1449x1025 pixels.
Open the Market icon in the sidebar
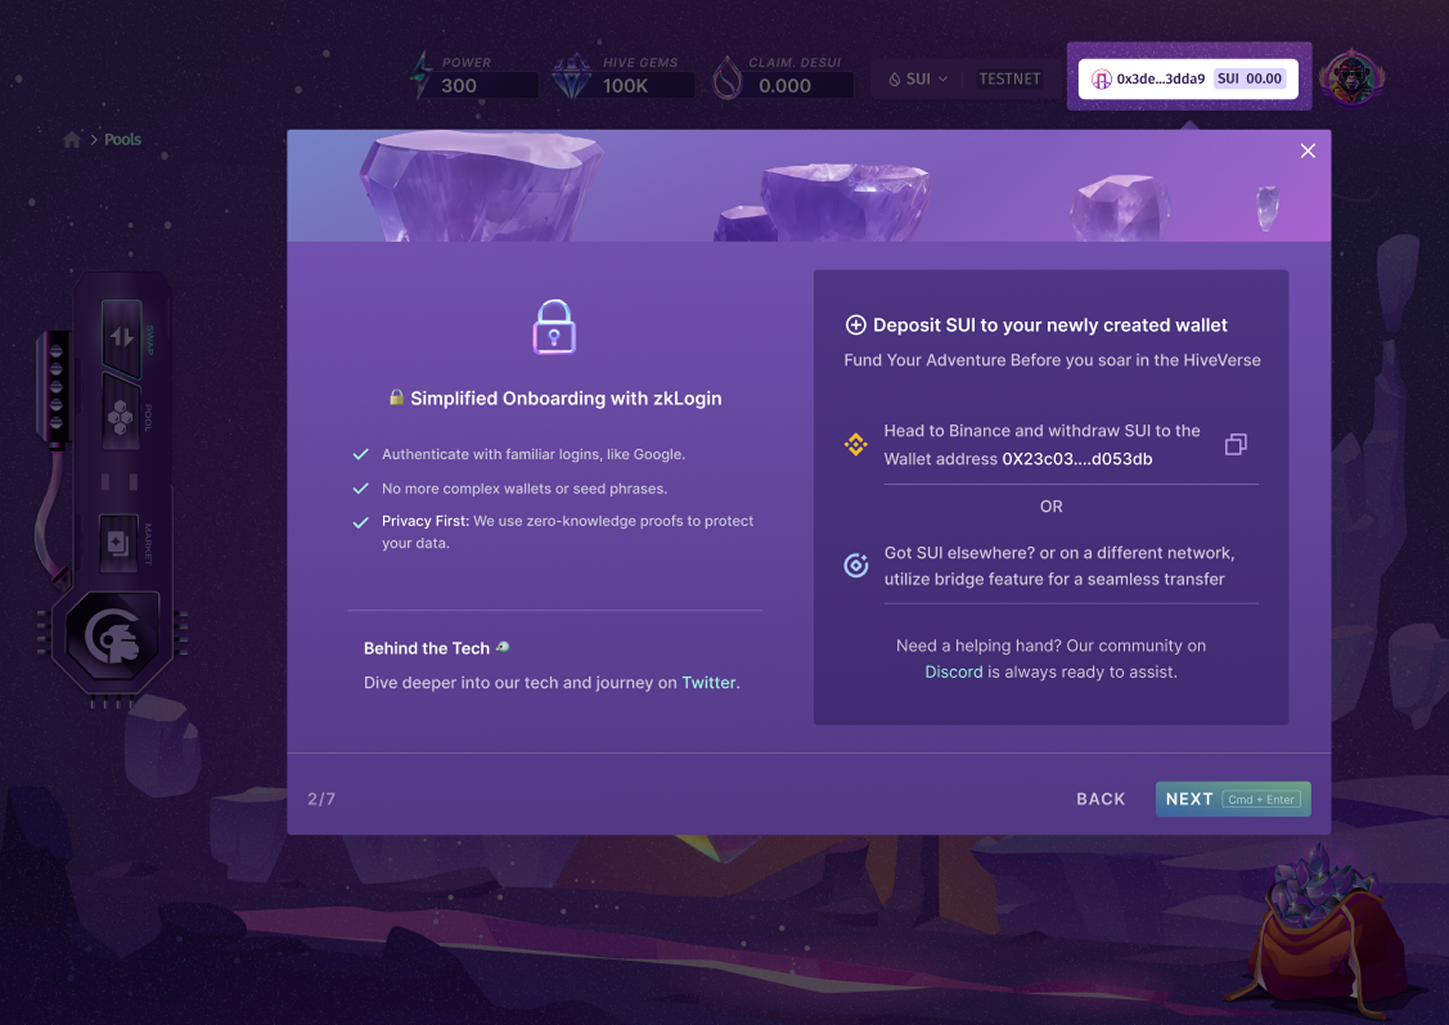coord(118,543)
